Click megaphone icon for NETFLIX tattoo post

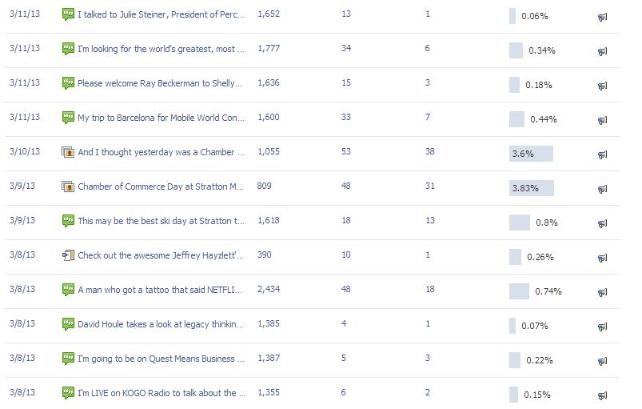[602, 291]
